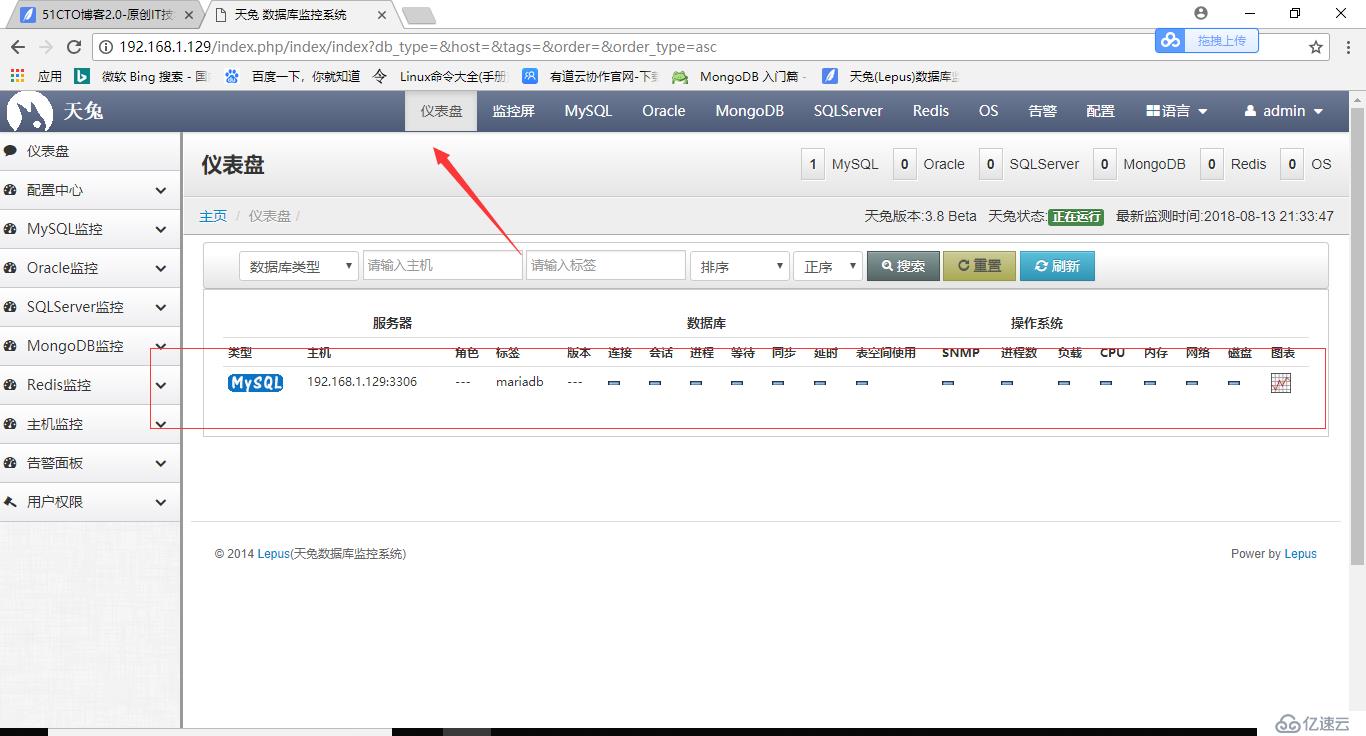Image resolution: width=1366 pixels, height=736 pixels.
Task: Click the 搜索 search button
Action: coord(903,266)
